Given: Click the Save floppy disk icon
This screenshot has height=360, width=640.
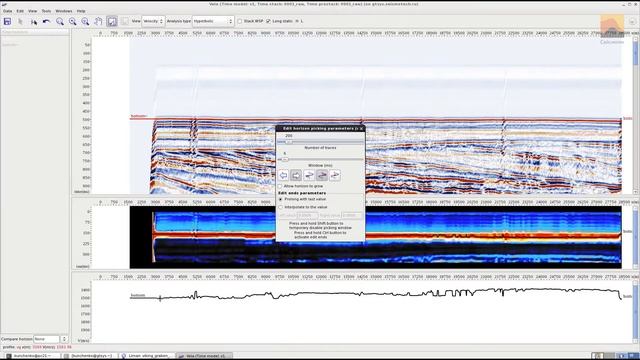Looking at the screenshot, I should coord(7,21).
